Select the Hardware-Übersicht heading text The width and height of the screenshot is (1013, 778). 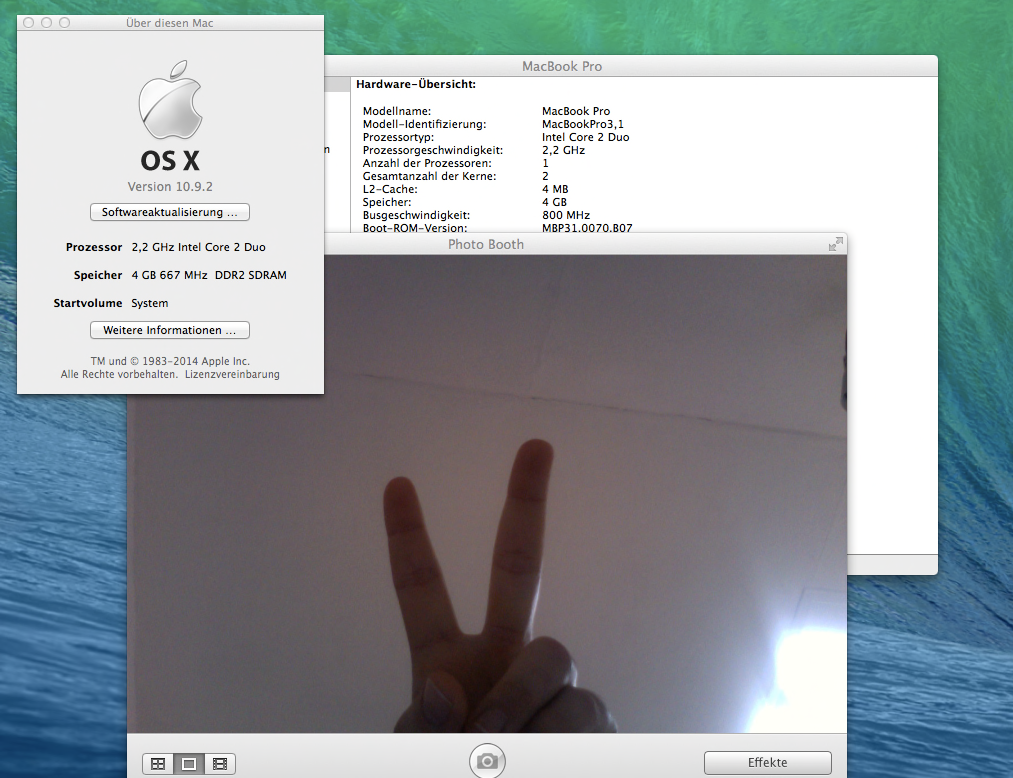pos(416,84)
